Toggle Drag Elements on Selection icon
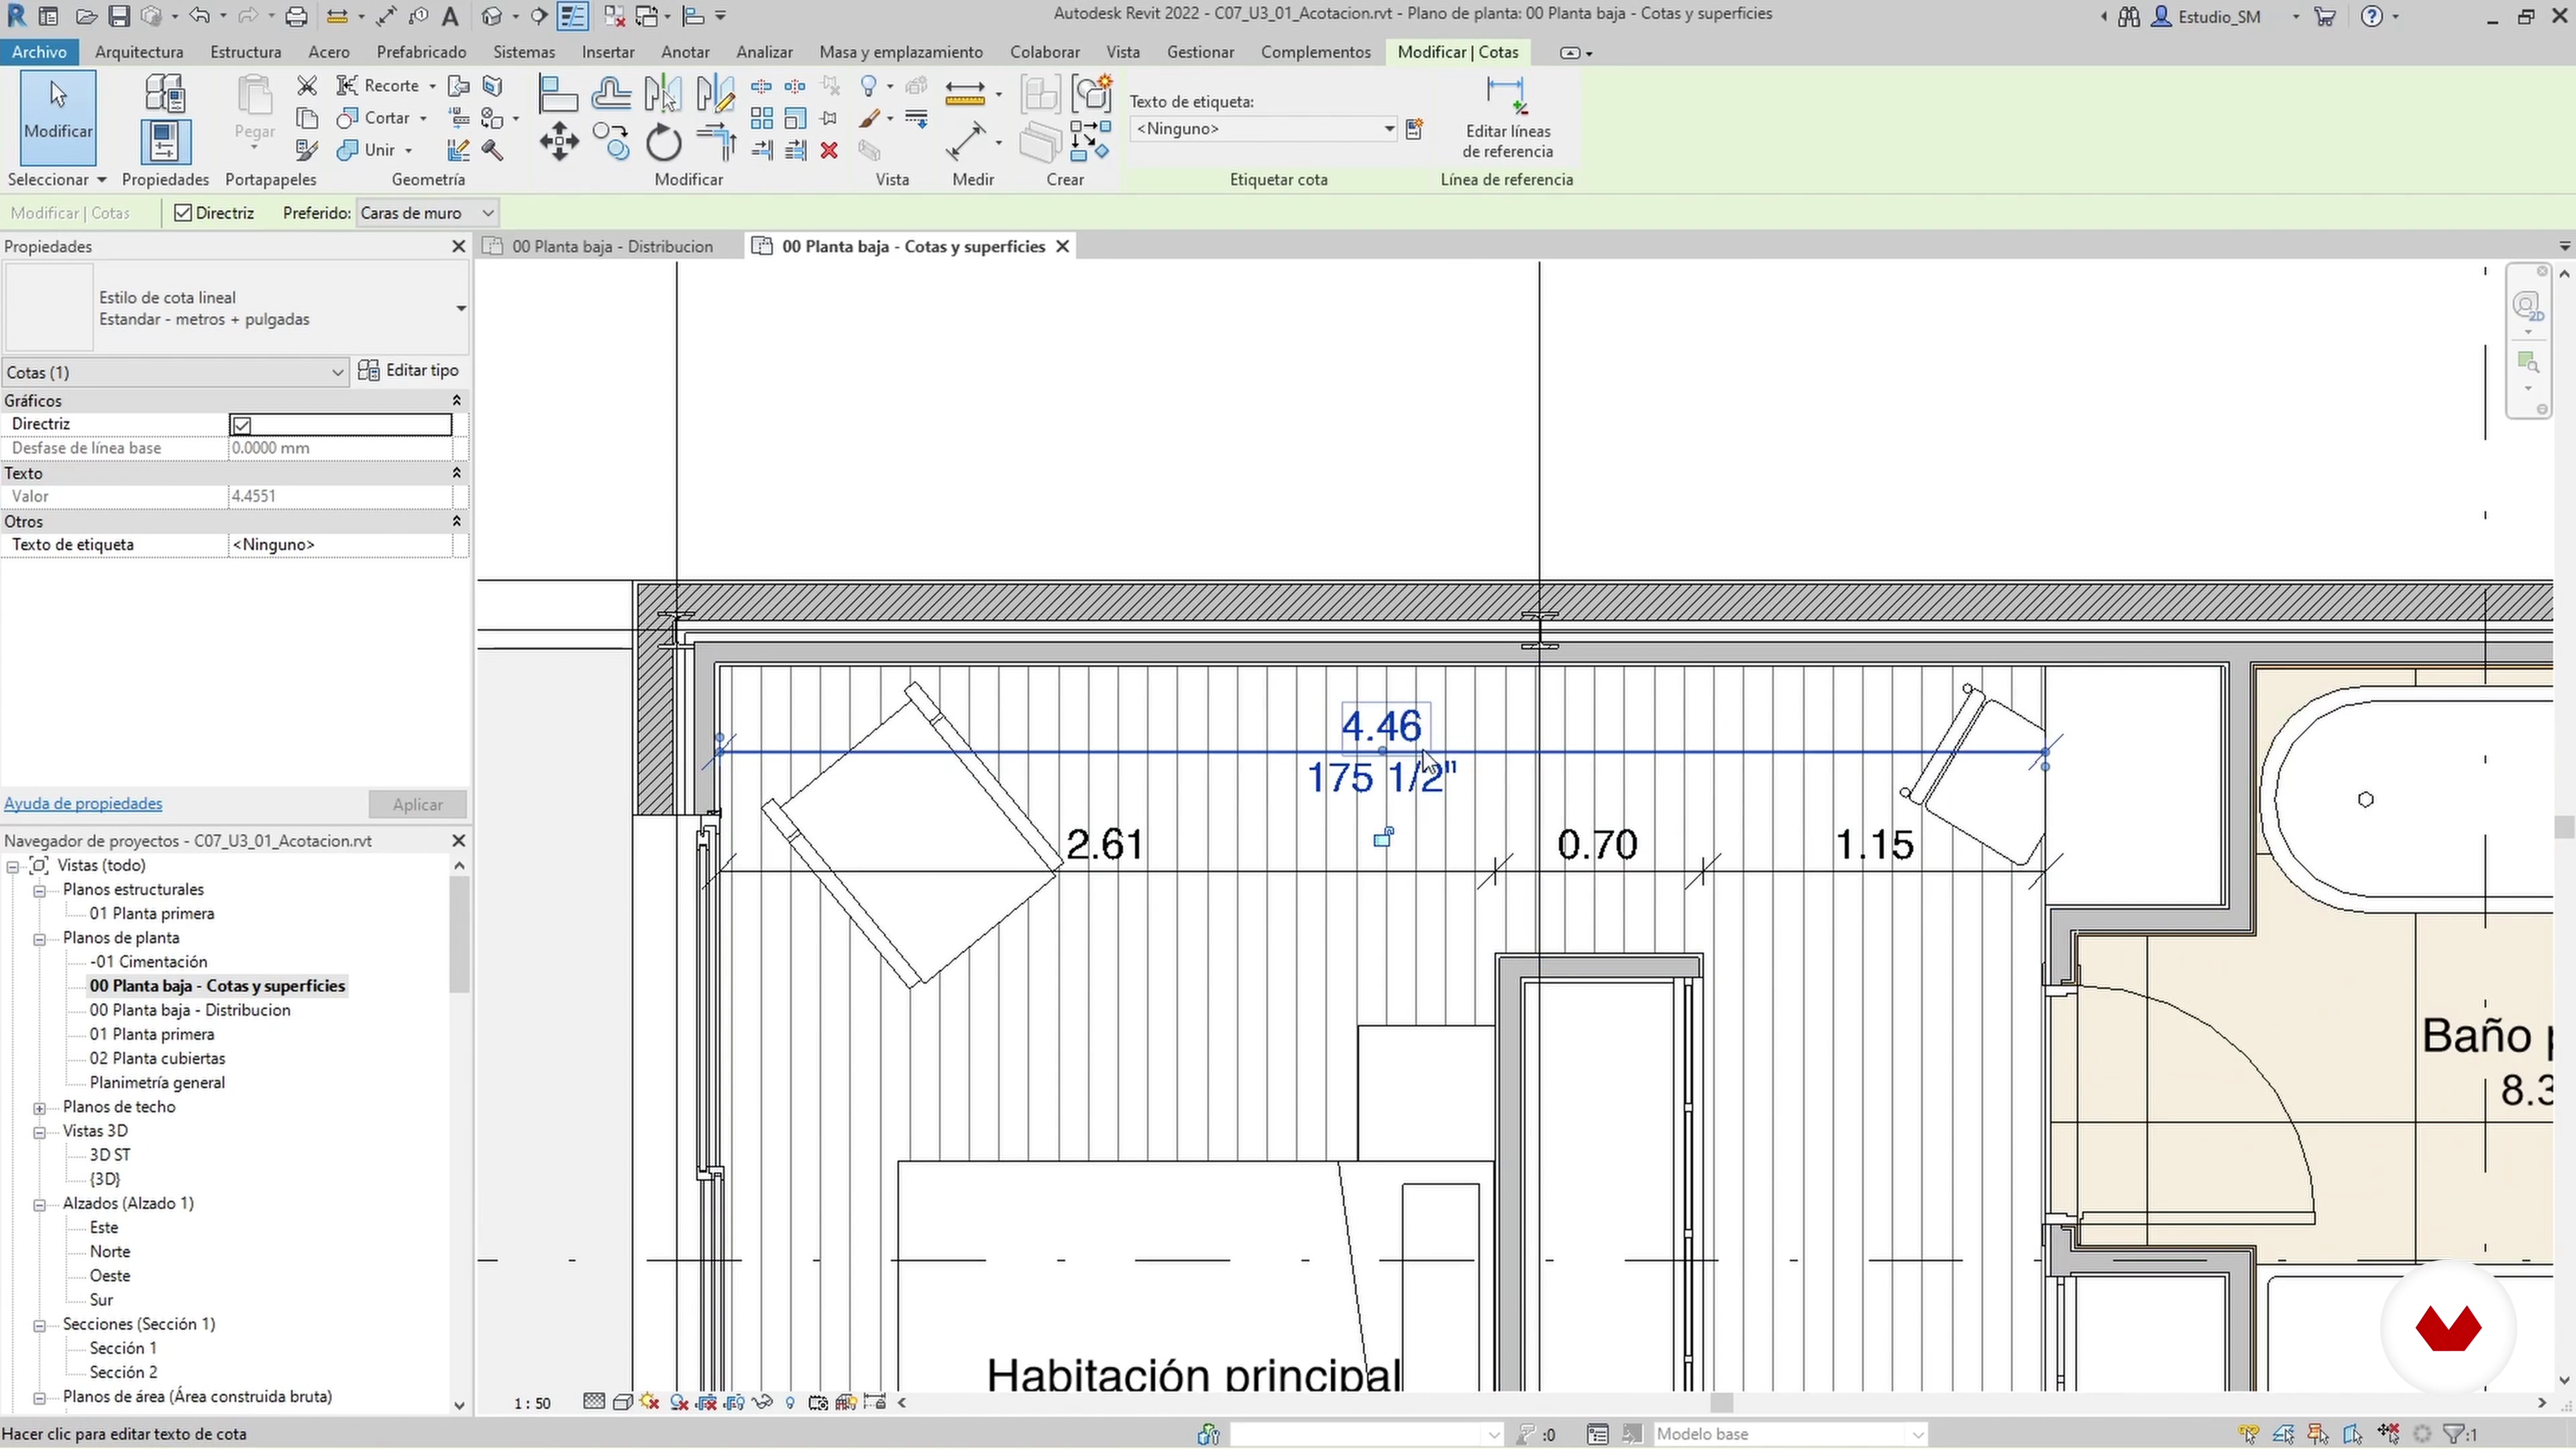The image size is (2576, 1449). click(x=2389, y=1435)
